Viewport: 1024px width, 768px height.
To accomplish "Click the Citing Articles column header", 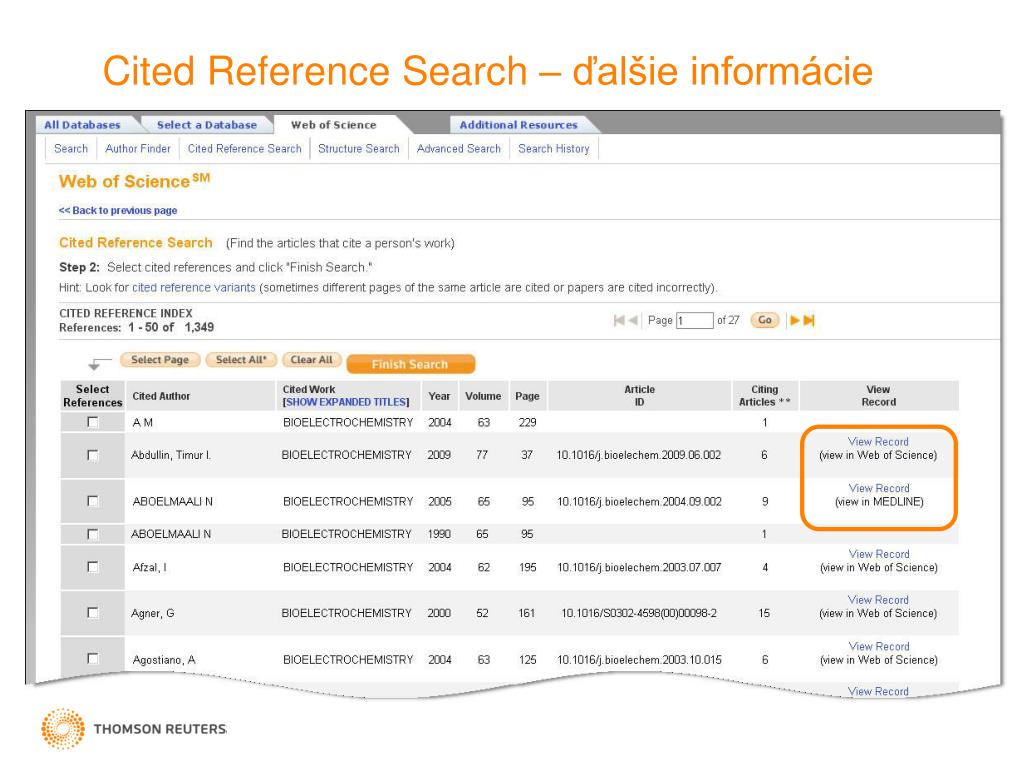I will 765,396.
